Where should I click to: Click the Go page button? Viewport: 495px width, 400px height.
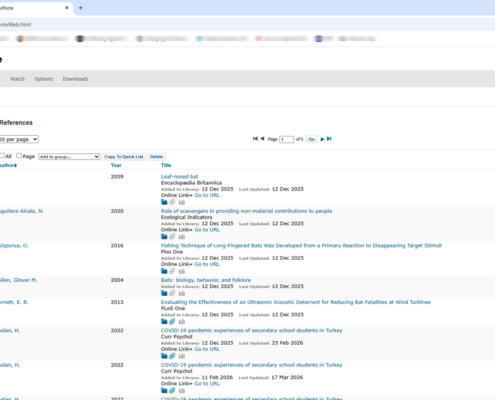click(x=312, y=139)
